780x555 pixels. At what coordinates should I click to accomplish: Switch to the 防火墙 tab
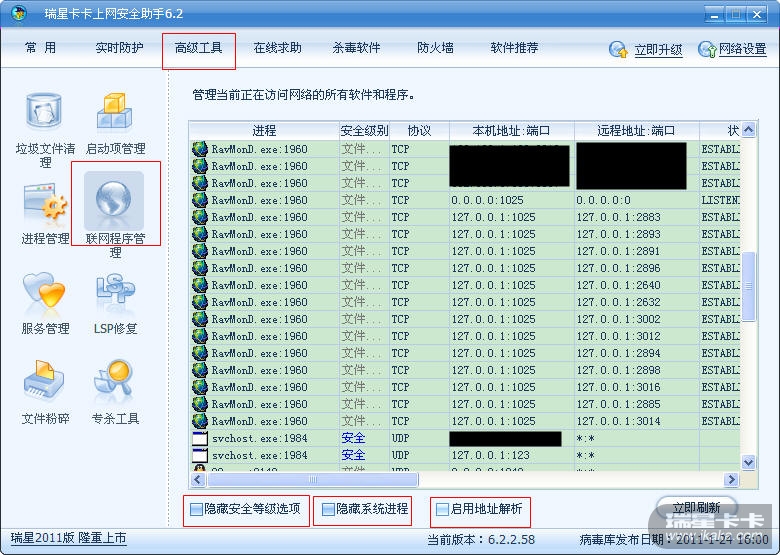tap(435, 48)
